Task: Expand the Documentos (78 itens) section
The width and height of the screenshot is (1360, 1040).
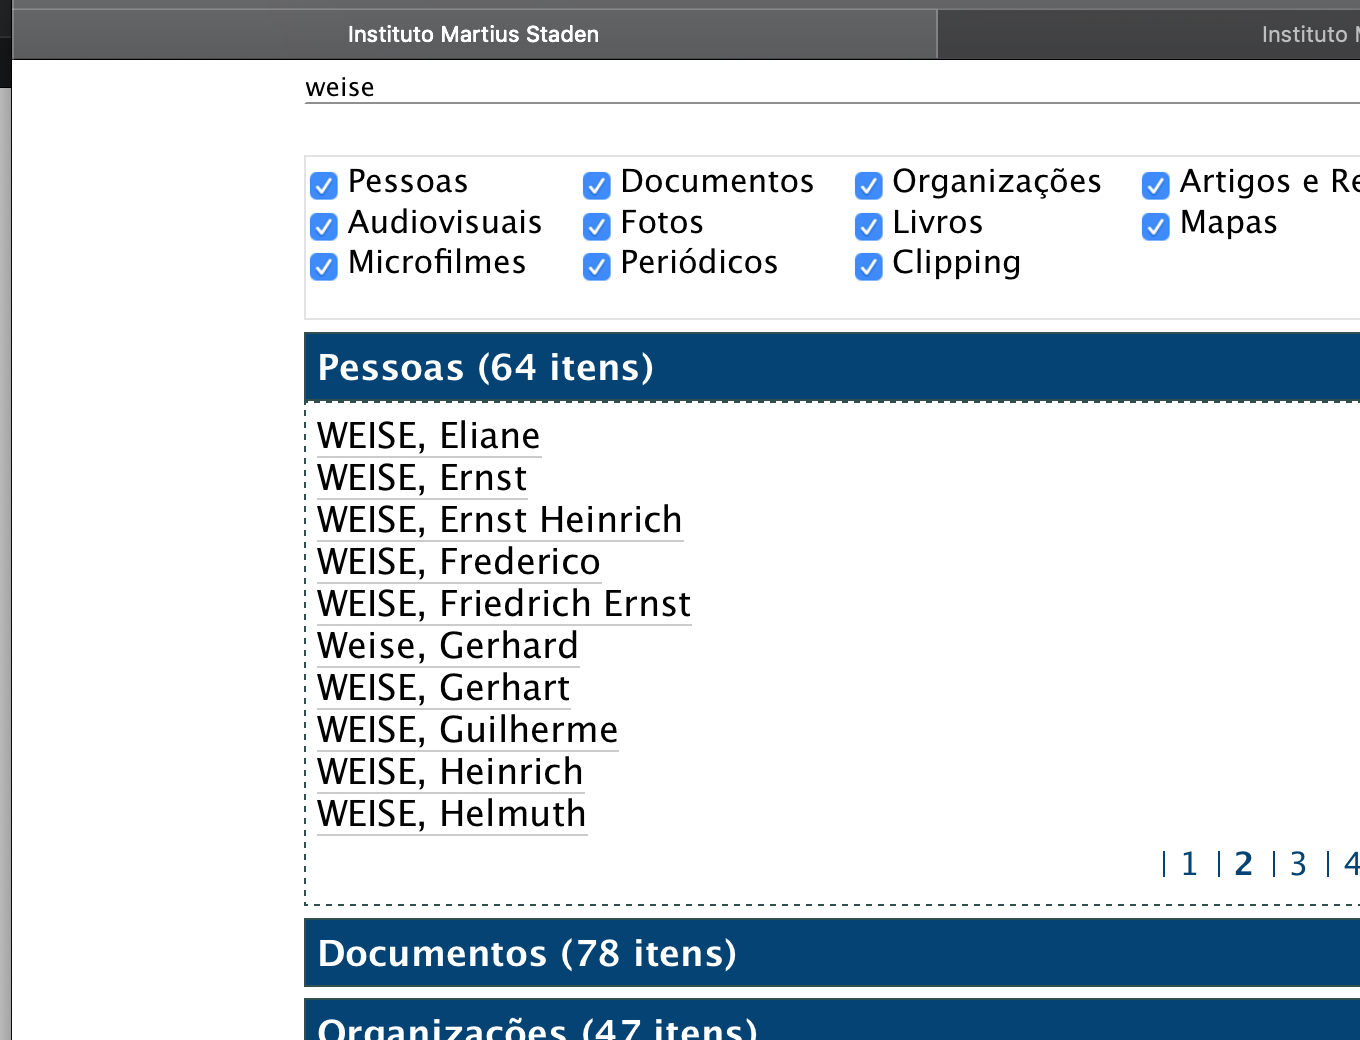Action: pos(527,954)
